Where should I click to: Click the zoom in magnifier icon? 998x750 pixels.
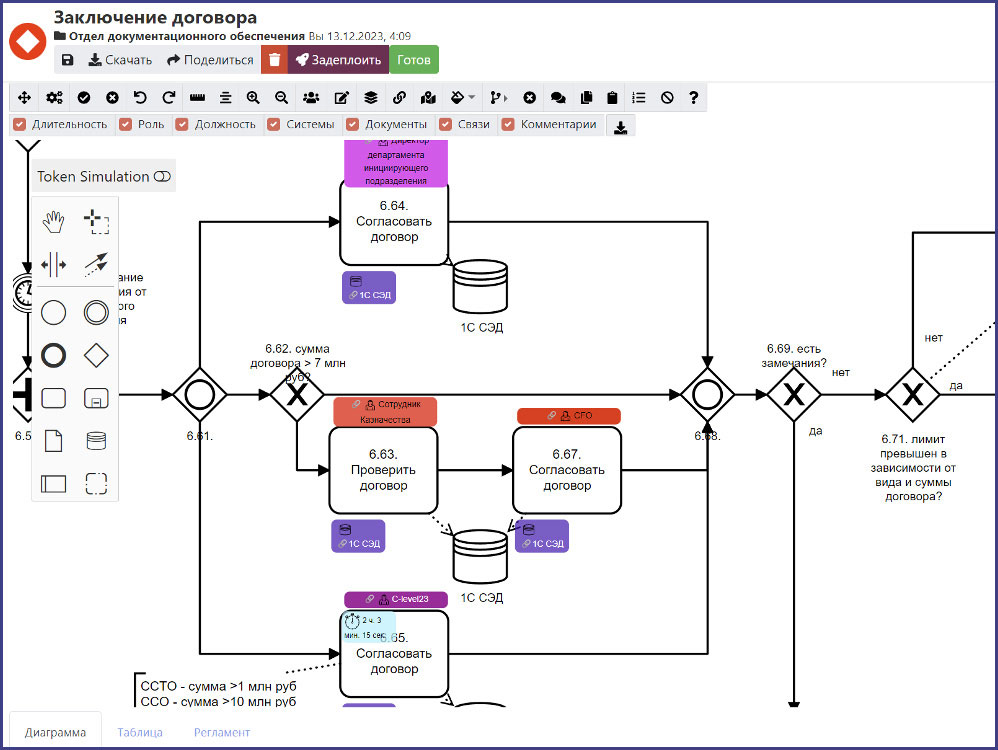pos(253,98)
